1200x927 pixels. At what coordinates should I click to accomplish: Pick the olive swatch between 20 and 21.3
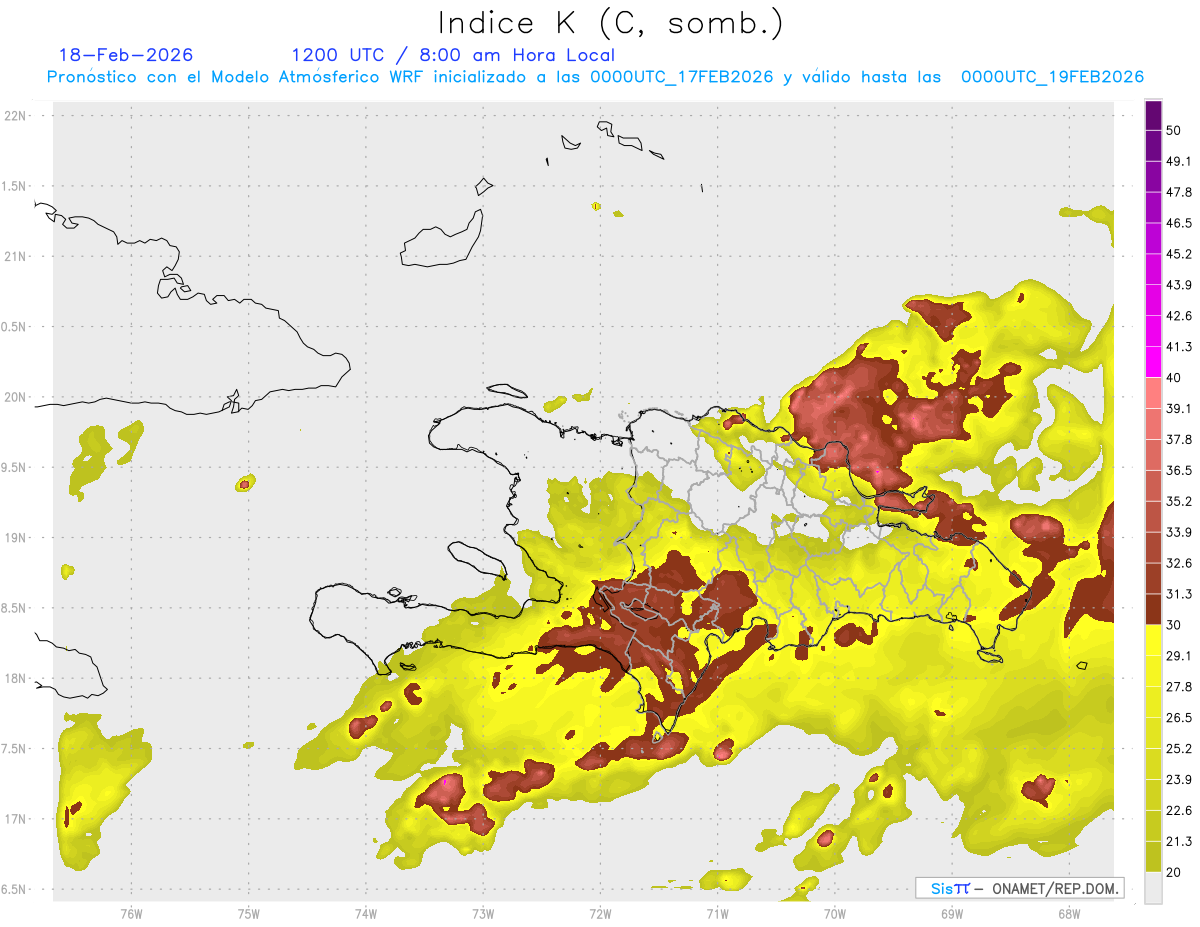click(x=1153, y=856)
